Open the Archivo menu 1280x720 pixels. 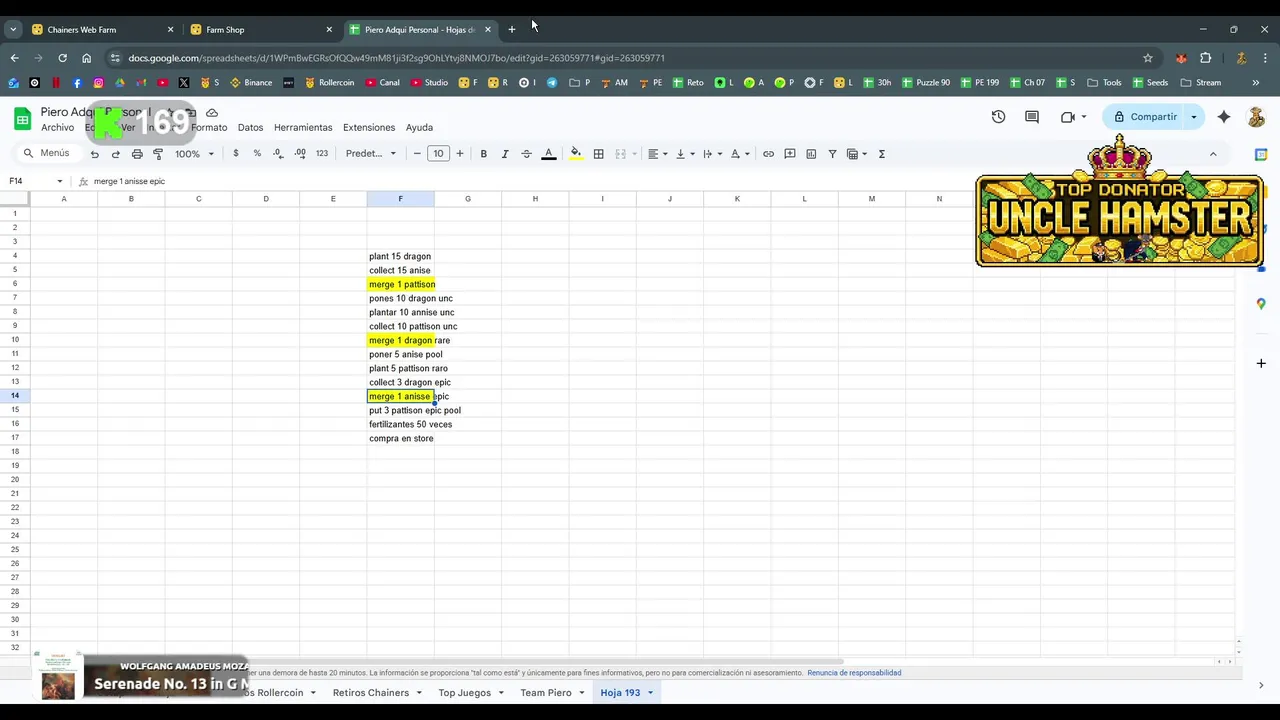coord(58,128)
